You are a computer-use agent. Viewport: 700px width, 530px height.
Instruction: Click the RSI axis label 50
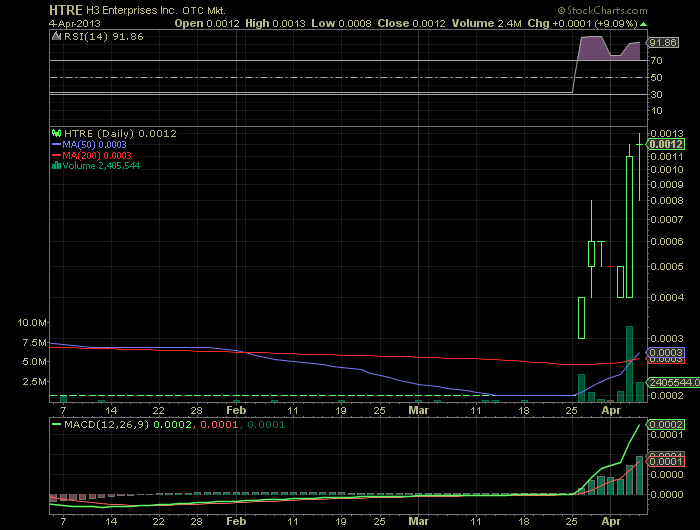click(656, 78)
